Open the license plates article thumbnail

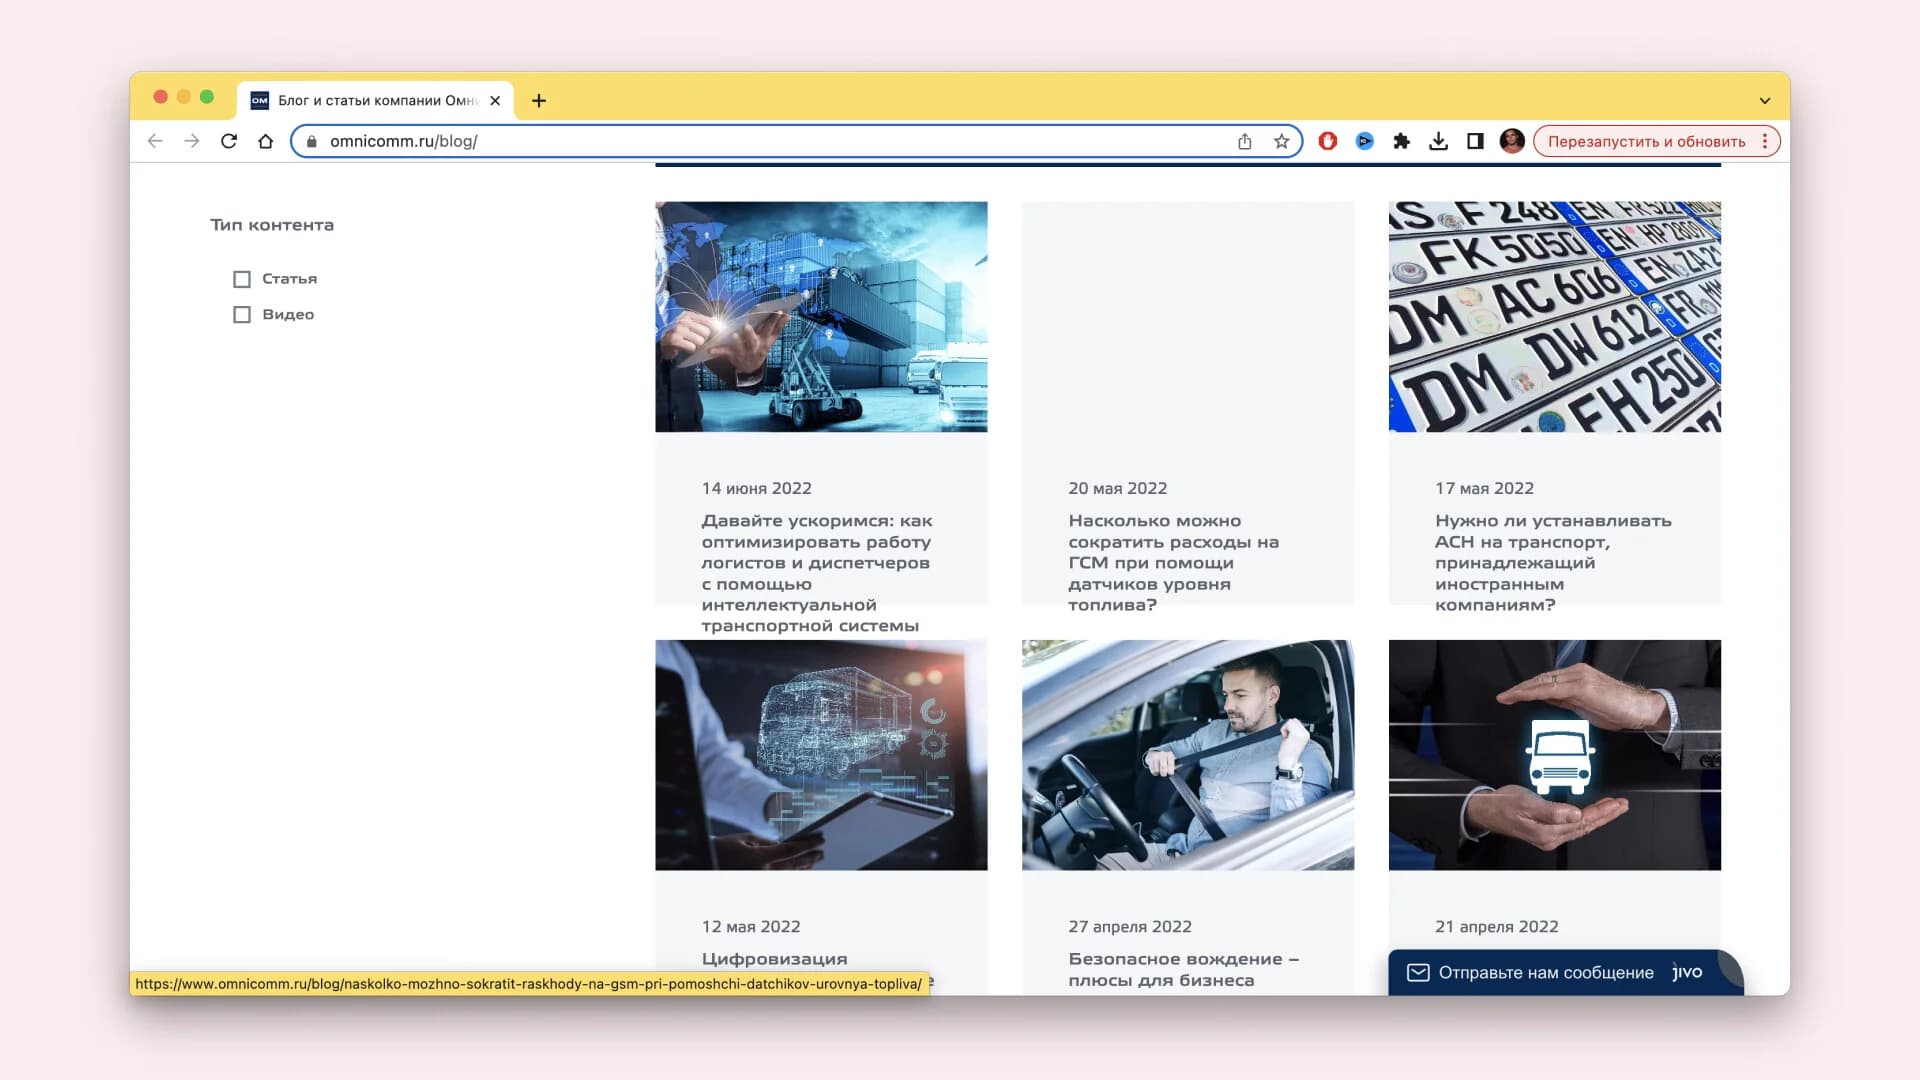(1554, 317)
